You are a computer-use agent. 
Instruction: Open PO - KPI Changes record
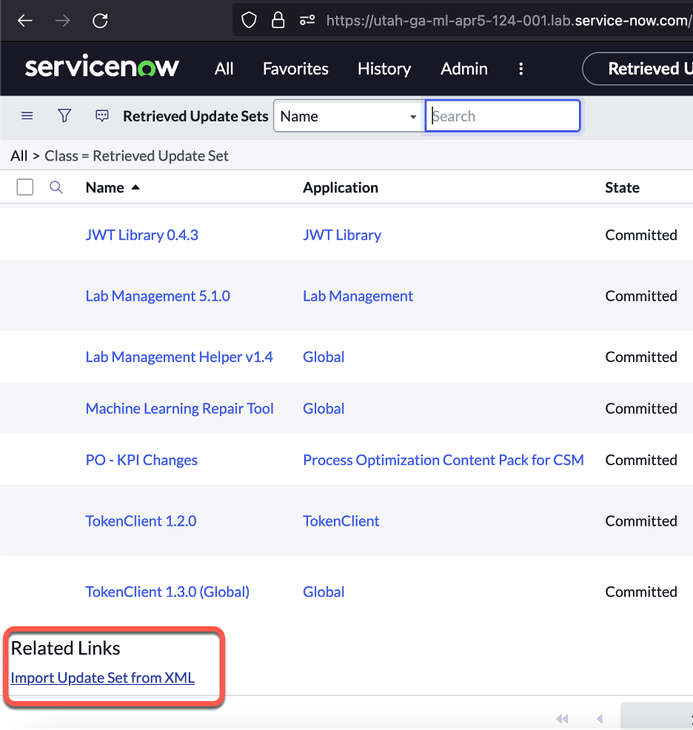pyautogui.click(x=141, y=460)
